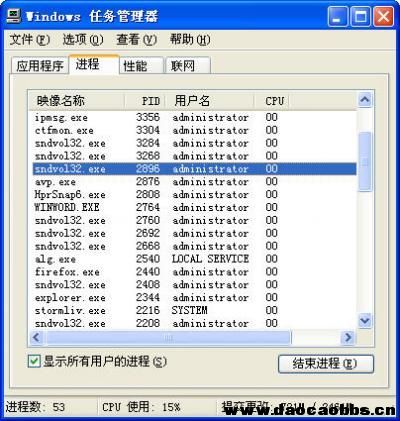Click the 结束进程(E) button
This screenshot has height=421, width=400.
326,364
